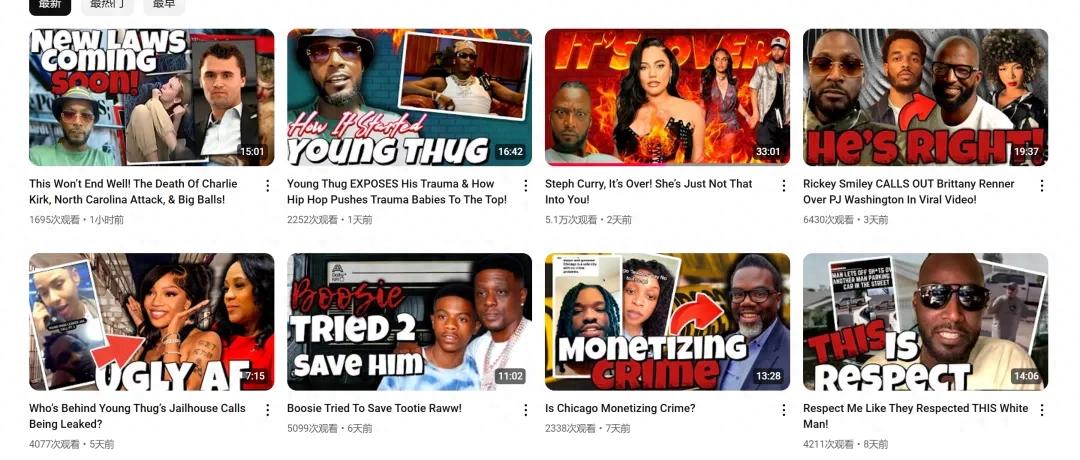This screenshot has height=460, width=1080.
Task: Select the 最早 sort chip
Action: 164,5
